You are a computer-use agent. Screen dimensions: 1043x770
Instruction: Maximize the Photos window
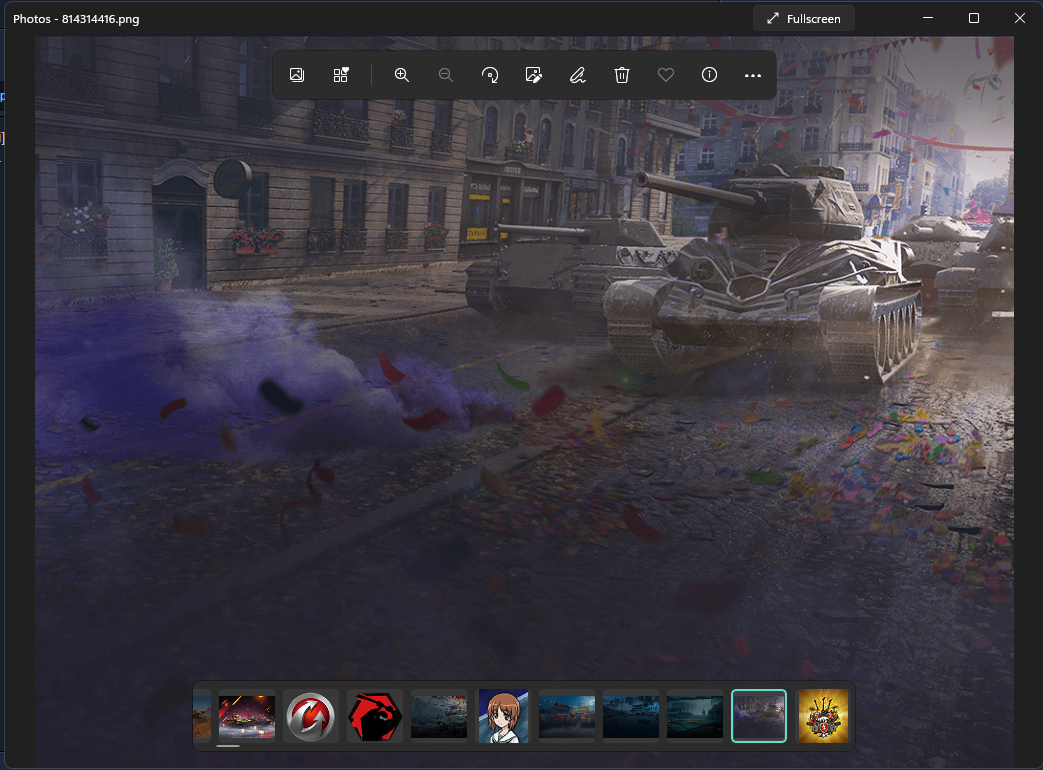pos(974,18)
